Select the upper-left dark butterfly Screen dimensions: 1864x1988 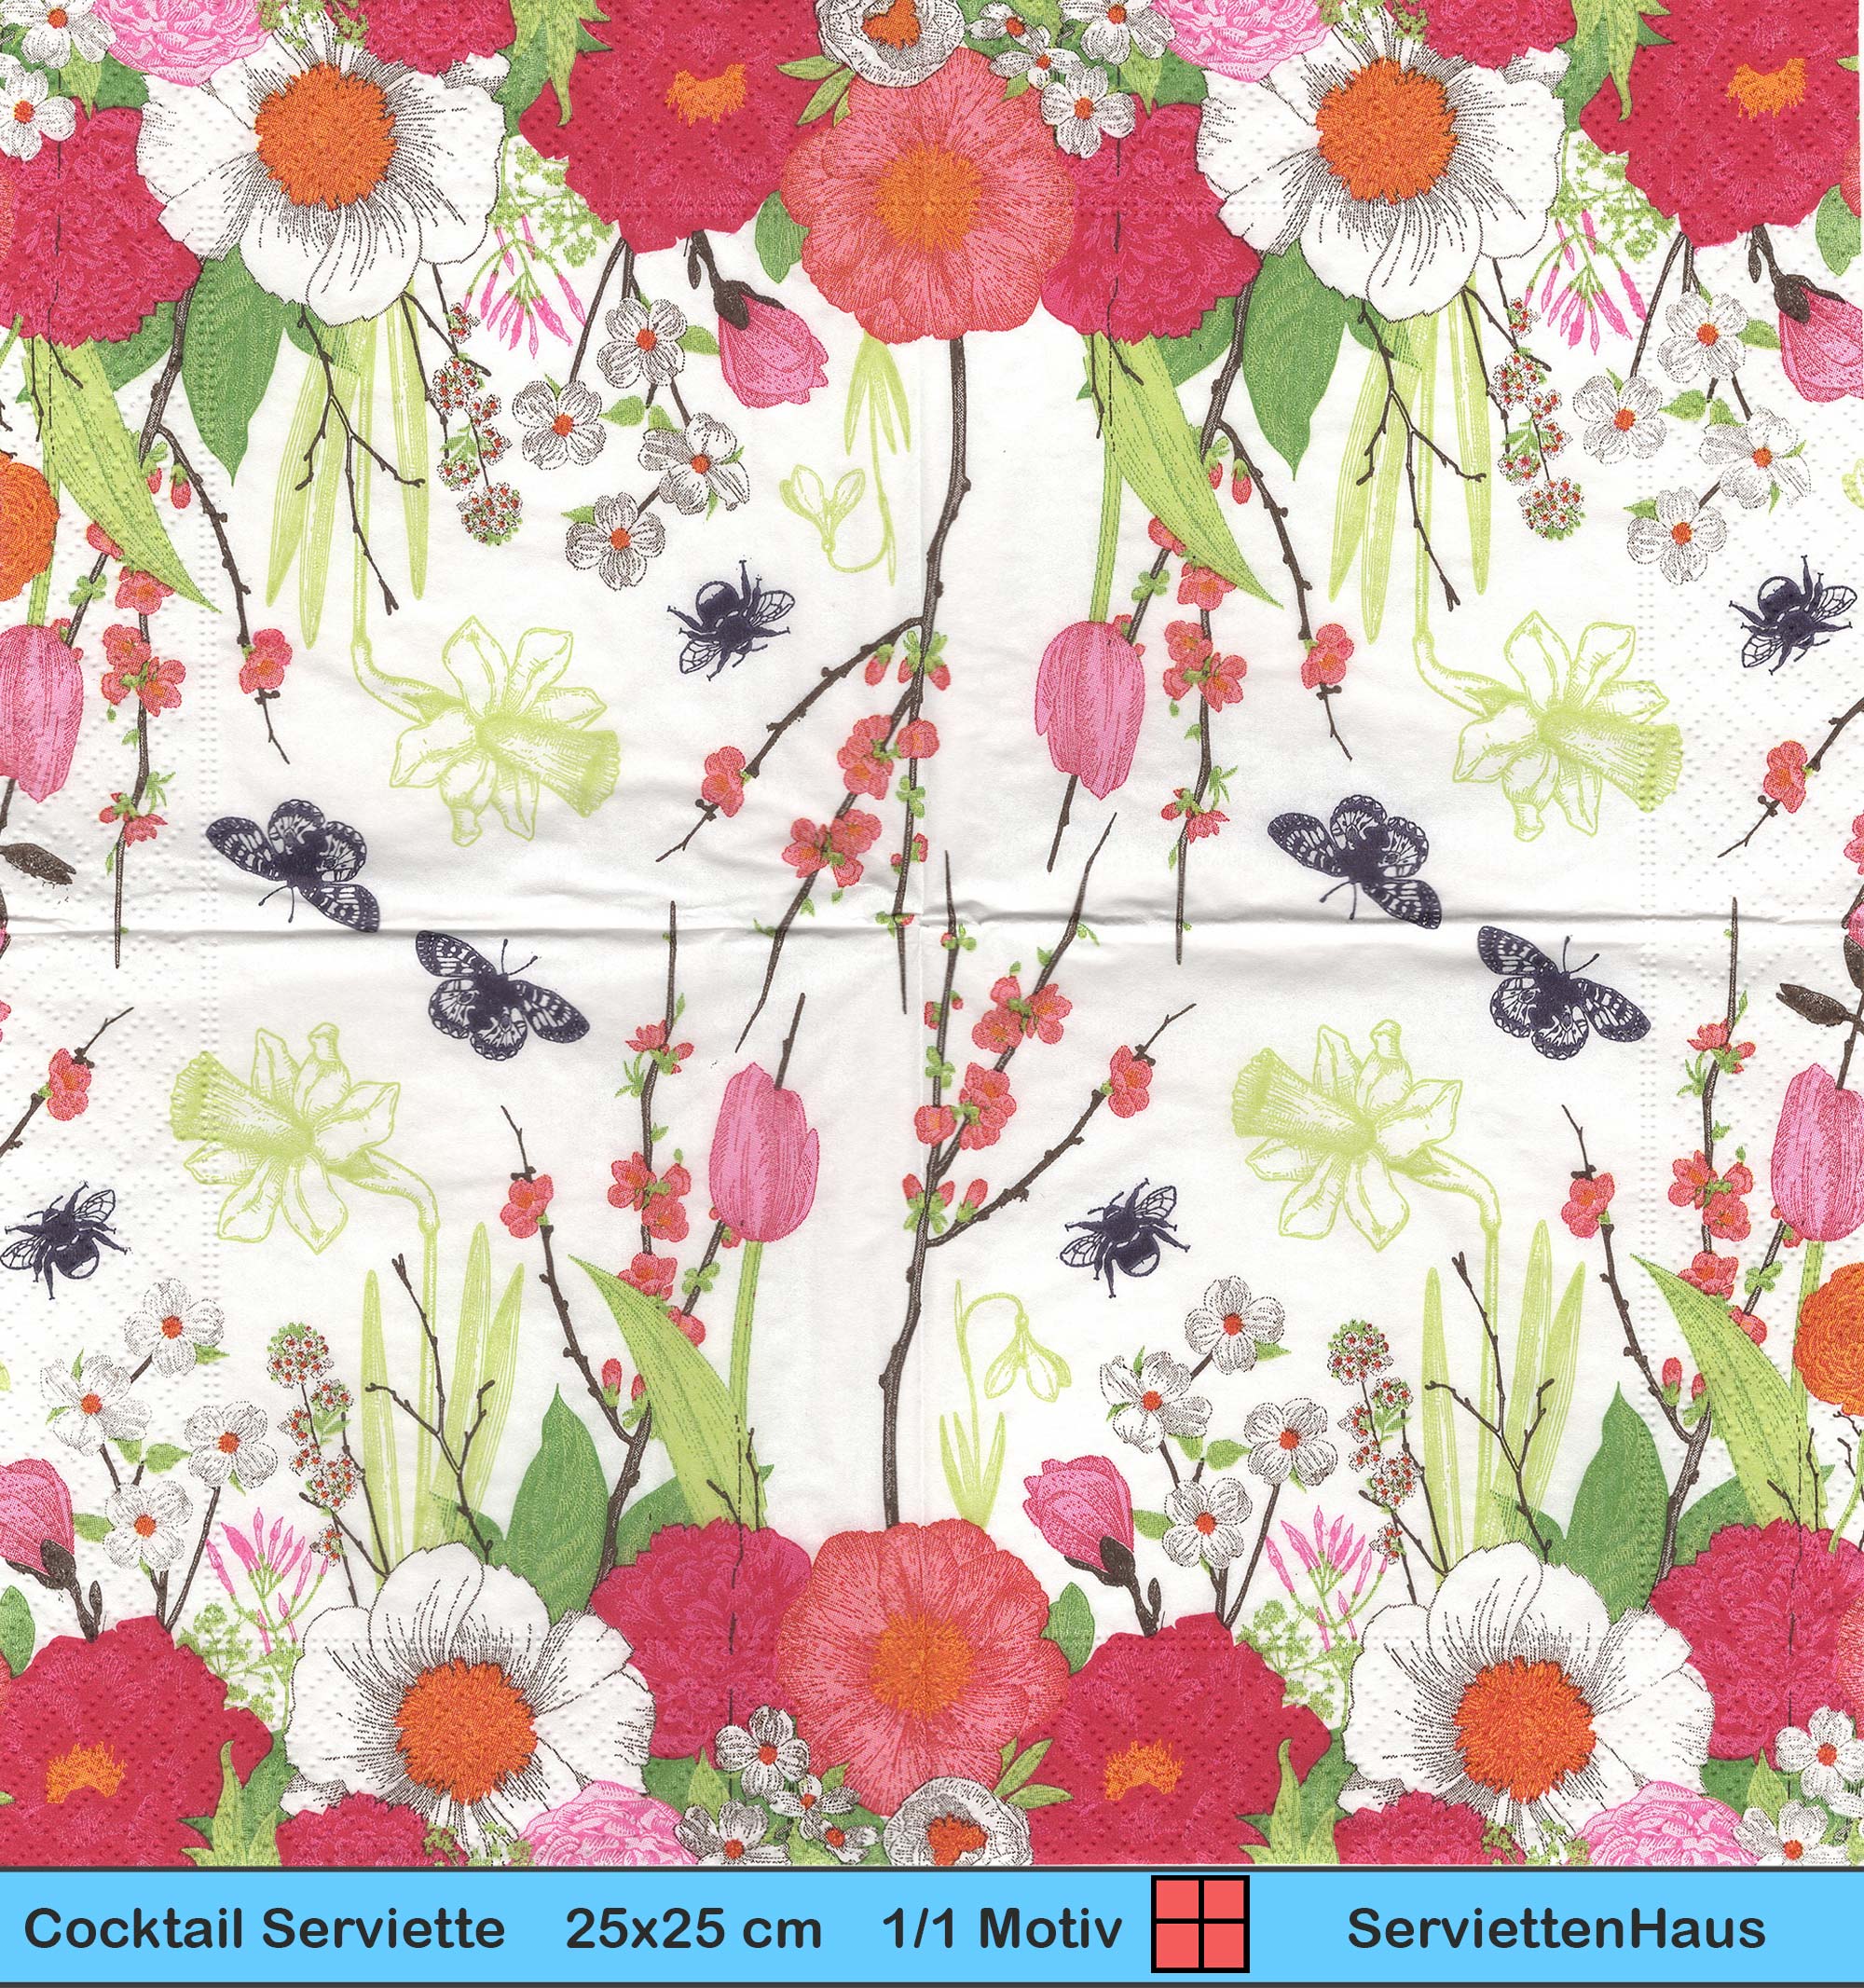tap(293, 865)
